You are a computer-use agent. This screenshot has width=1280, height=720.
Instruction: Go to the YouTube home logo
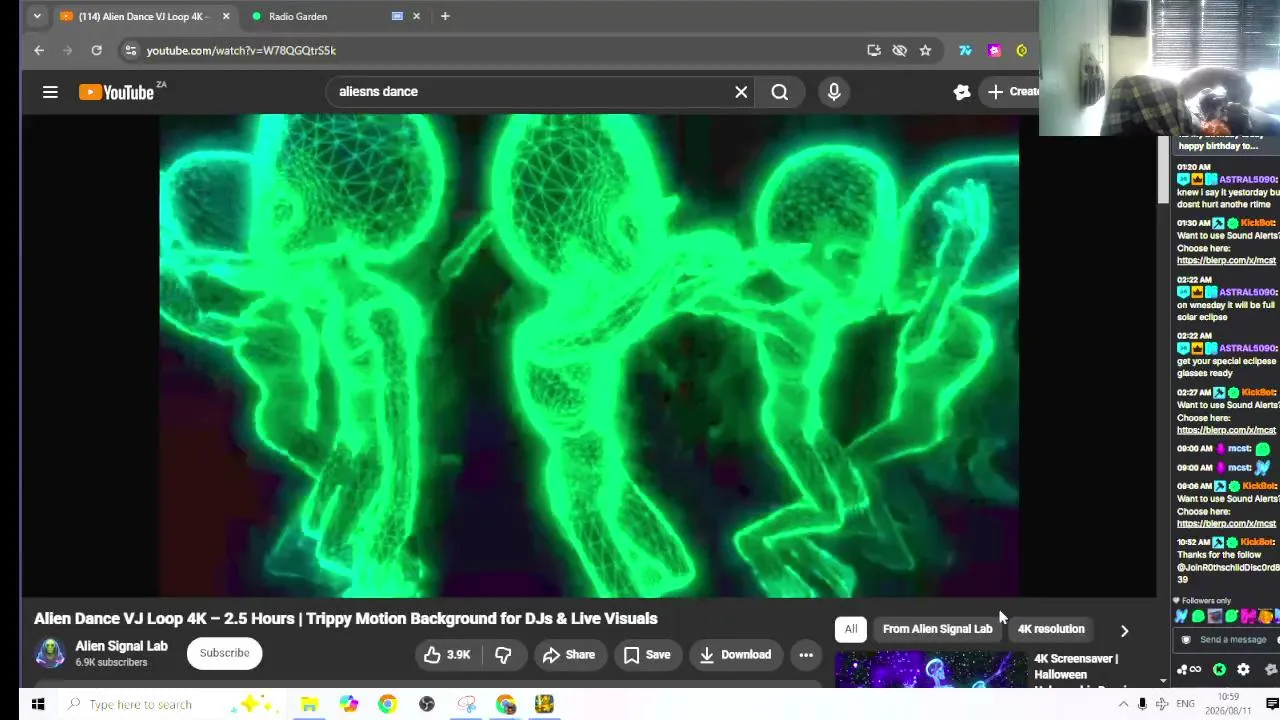[x=117, y=92]
